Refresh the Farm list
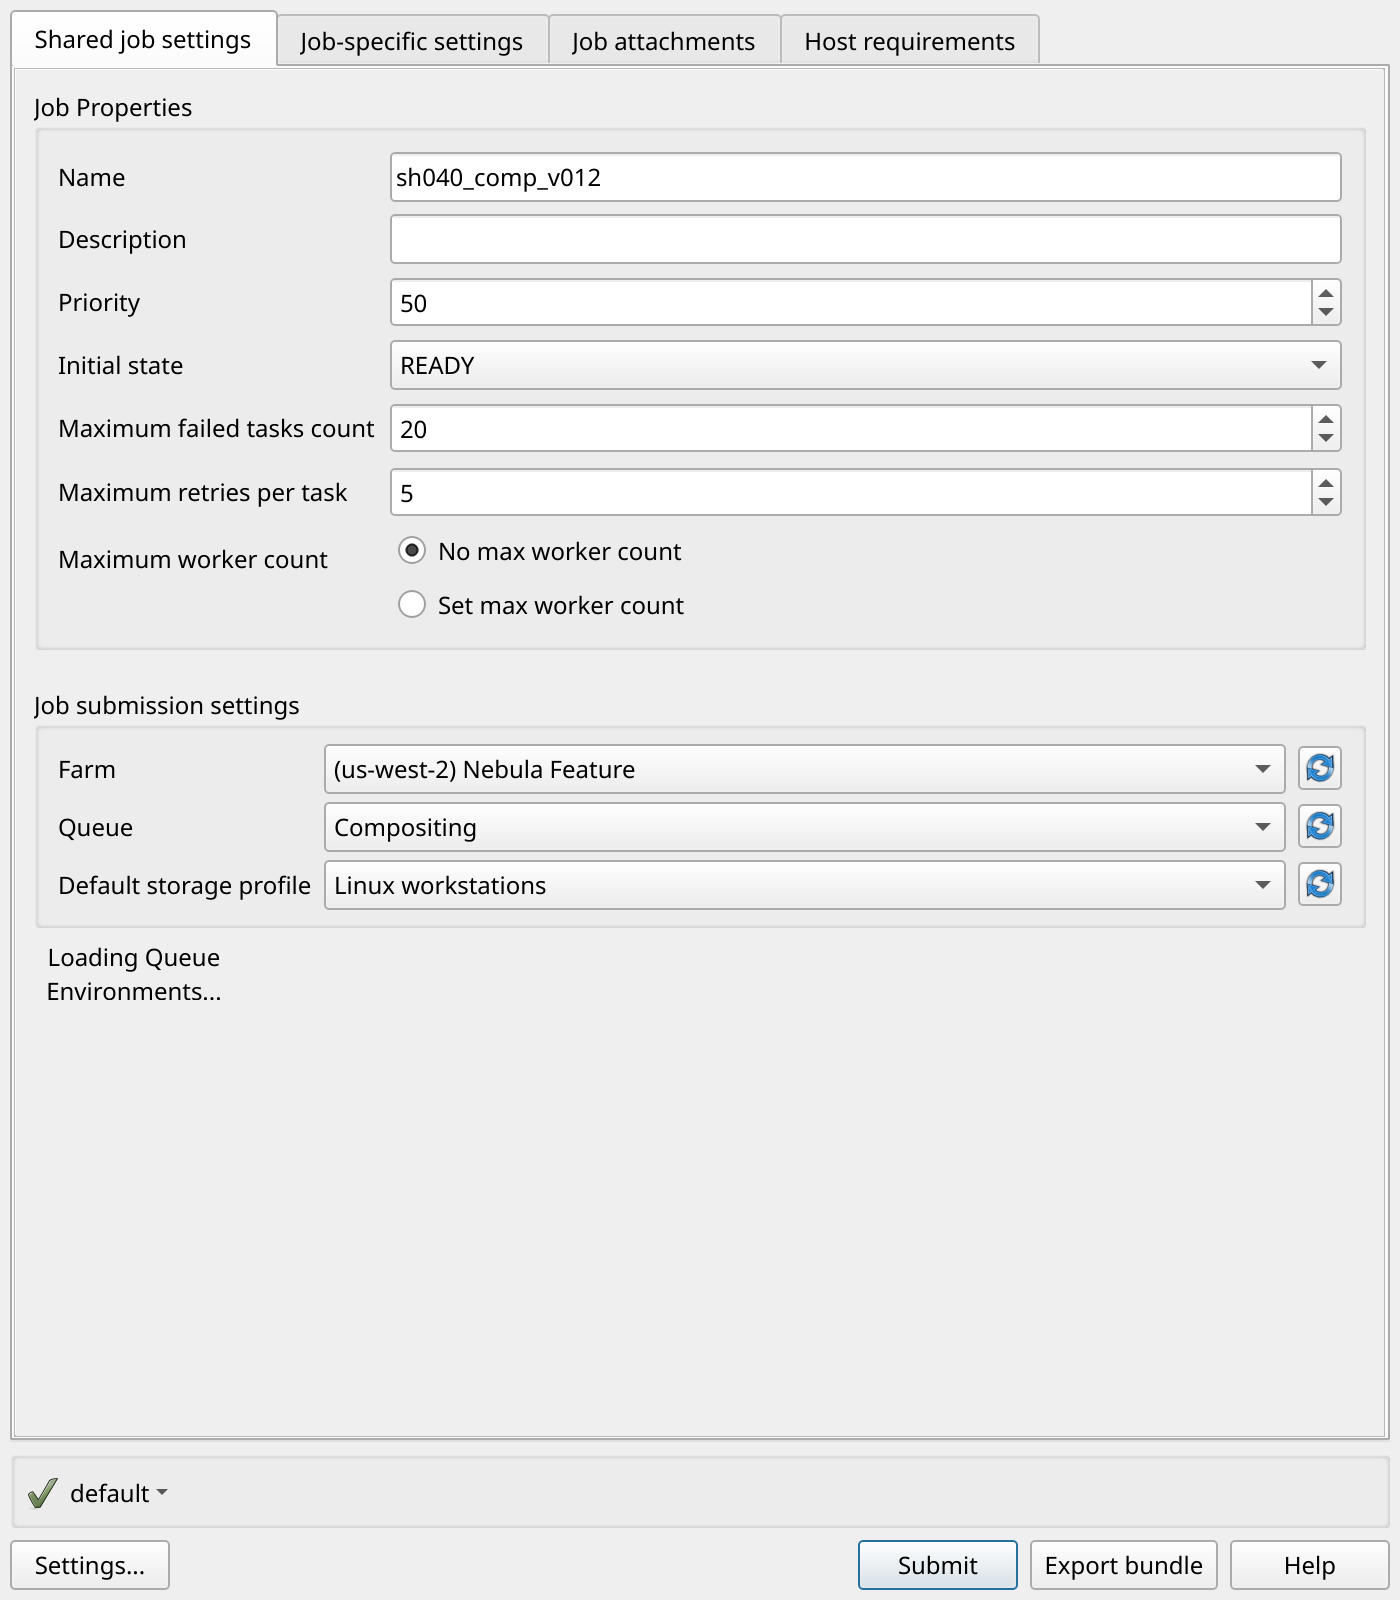This screenshot has height=1600, width=1400. (1320, 768)
